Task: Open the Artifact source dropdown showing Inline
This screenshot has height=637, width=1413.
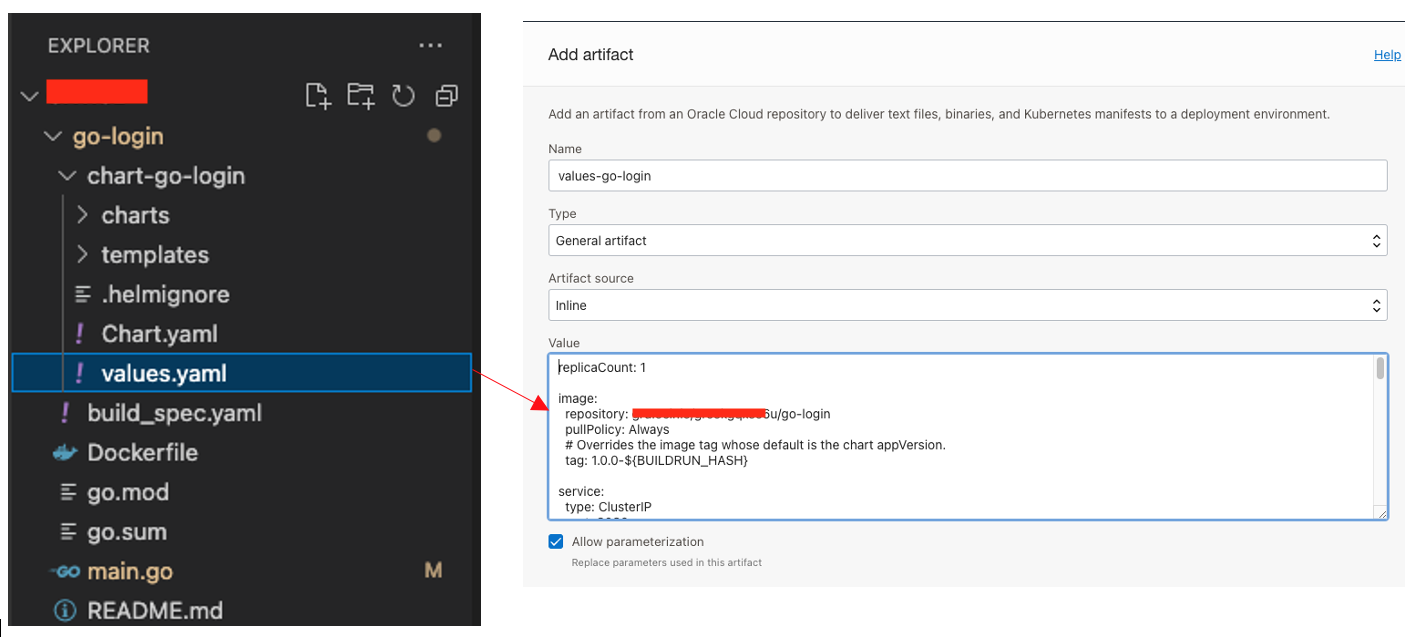Action: pyautogui.click(x=968, y=305)
